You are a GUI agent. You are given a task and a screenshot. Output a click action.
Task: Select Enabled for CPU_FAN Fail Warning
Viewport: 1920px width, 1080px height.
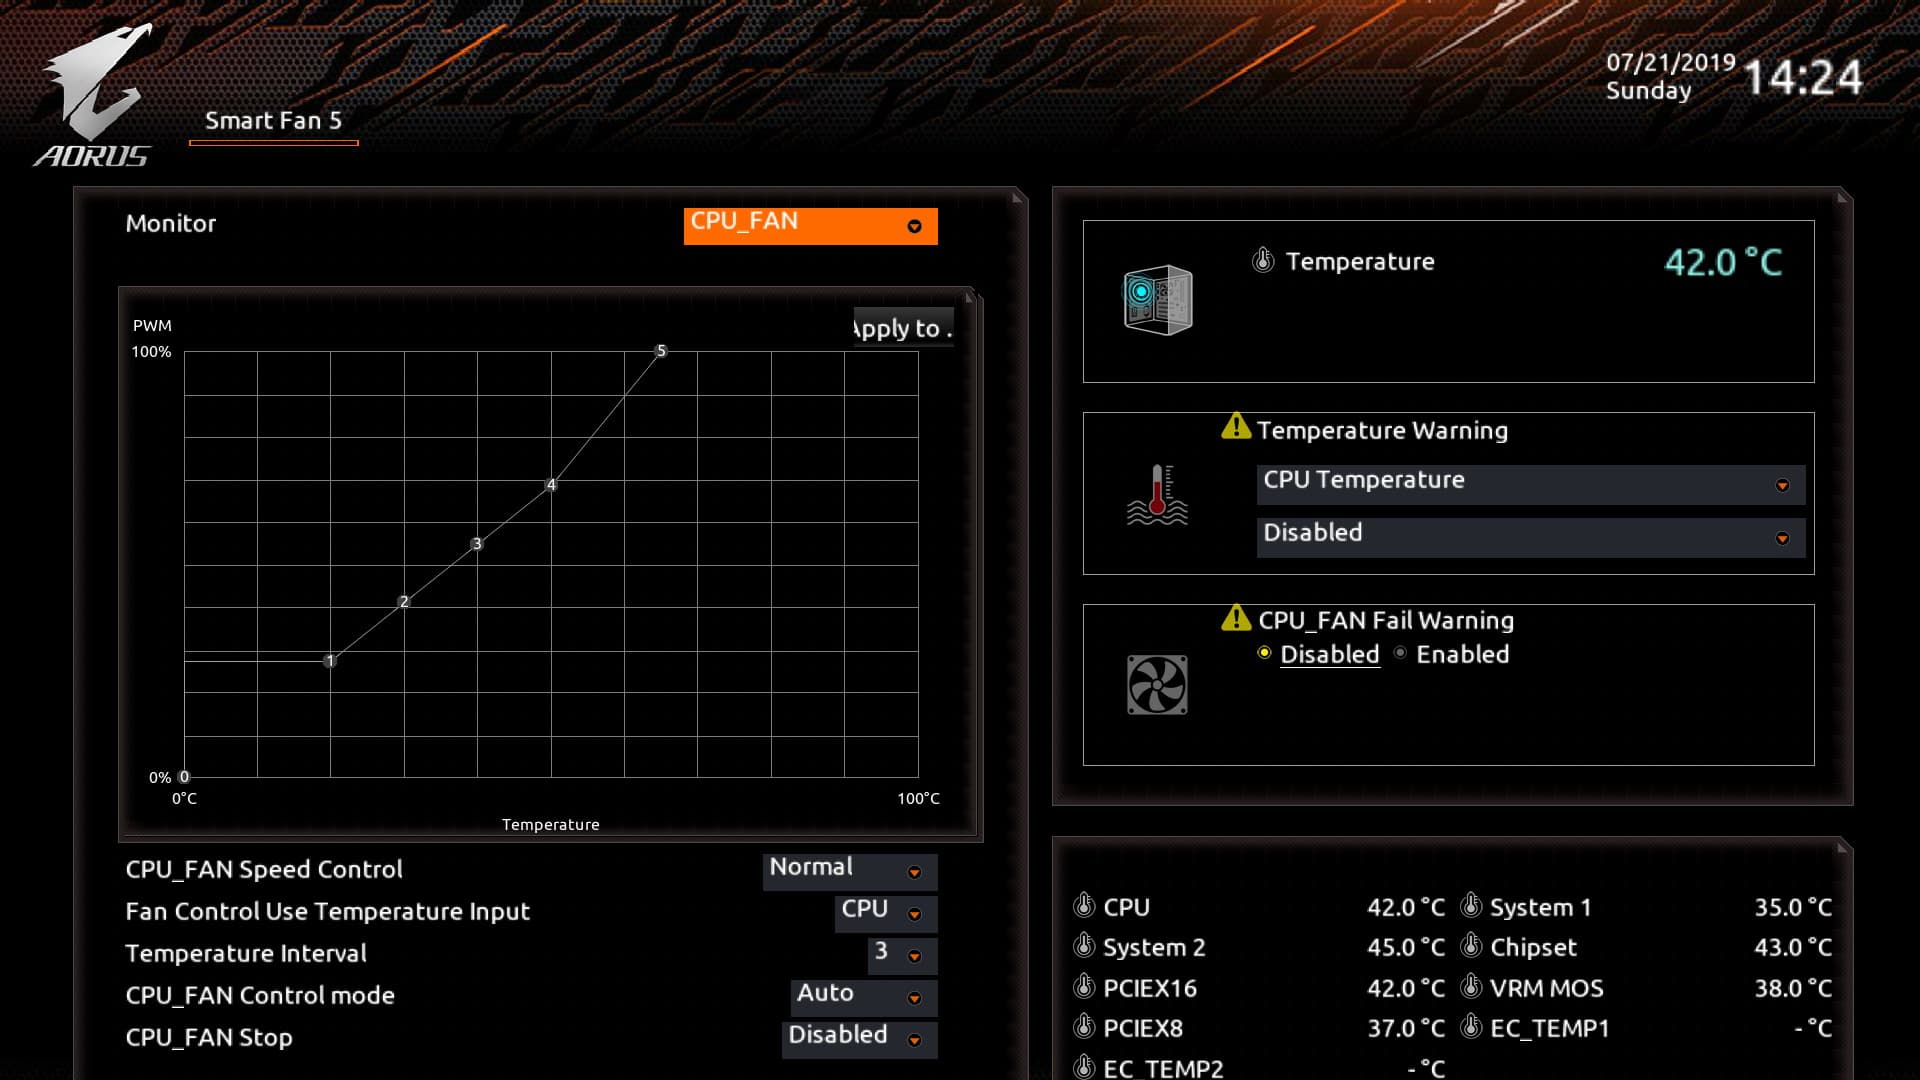1400,653
